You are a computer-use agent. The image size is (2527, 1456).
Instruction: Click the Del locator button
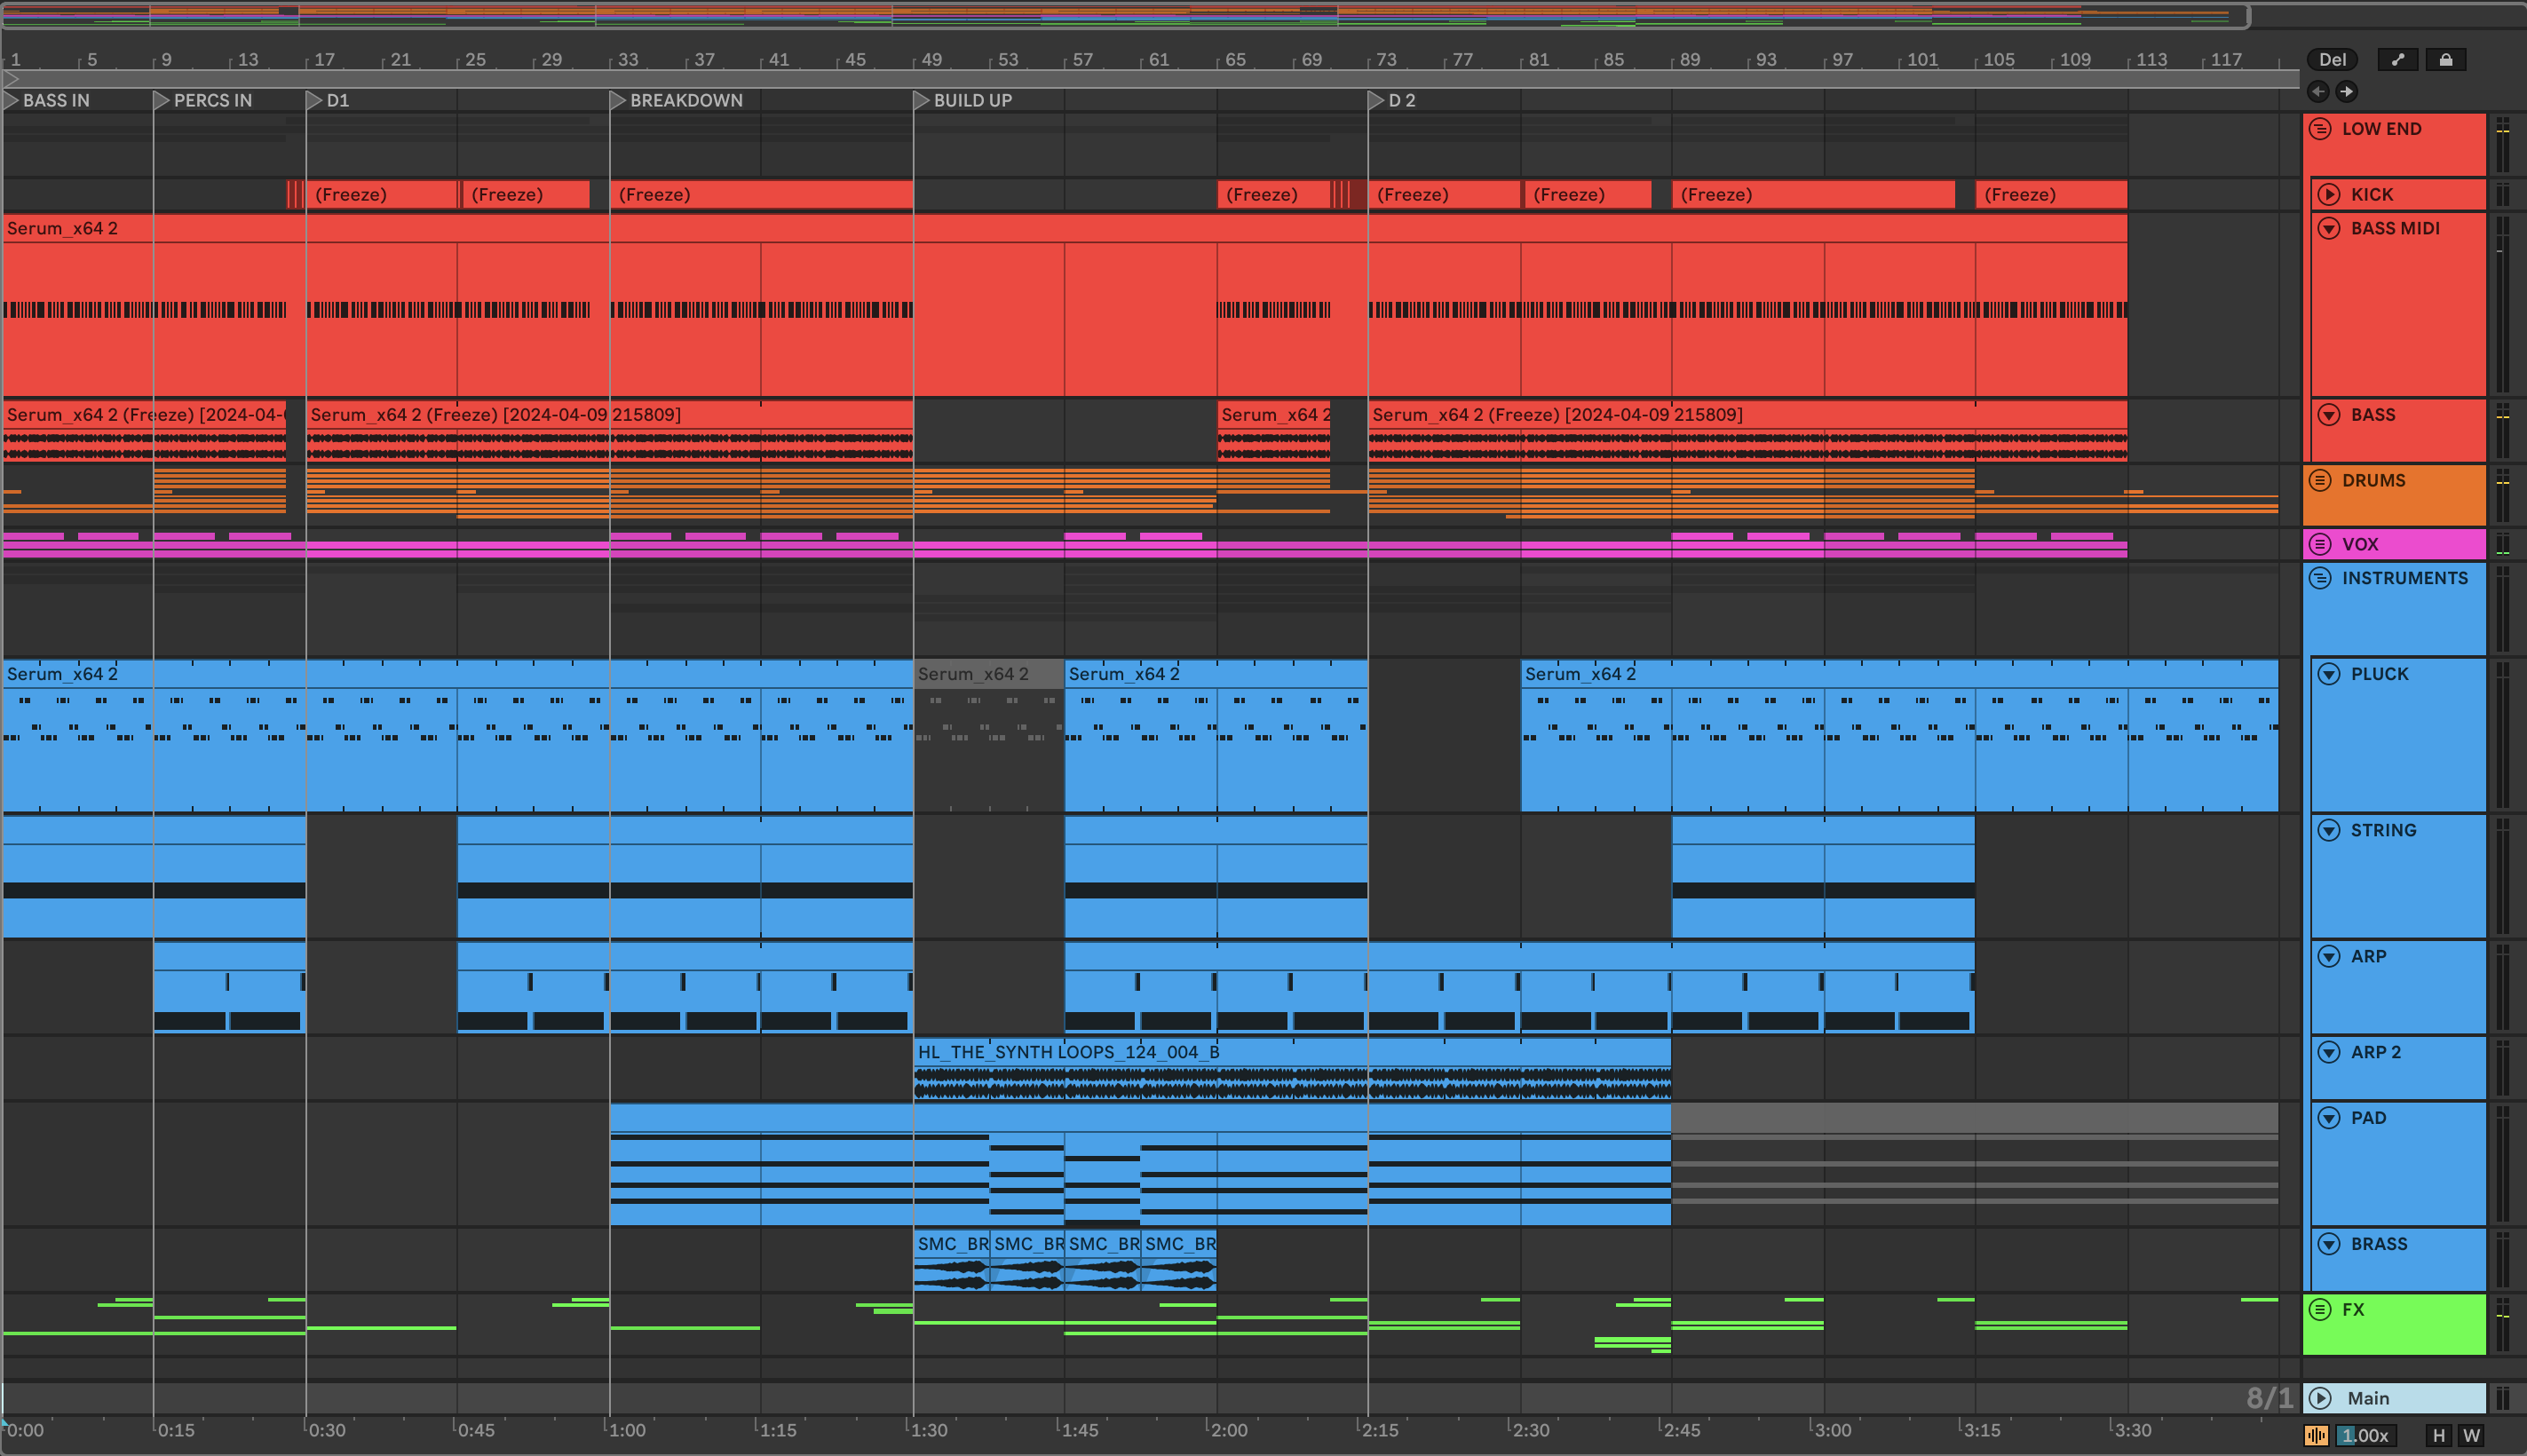pyautogui.click(x=2332, y=60)
